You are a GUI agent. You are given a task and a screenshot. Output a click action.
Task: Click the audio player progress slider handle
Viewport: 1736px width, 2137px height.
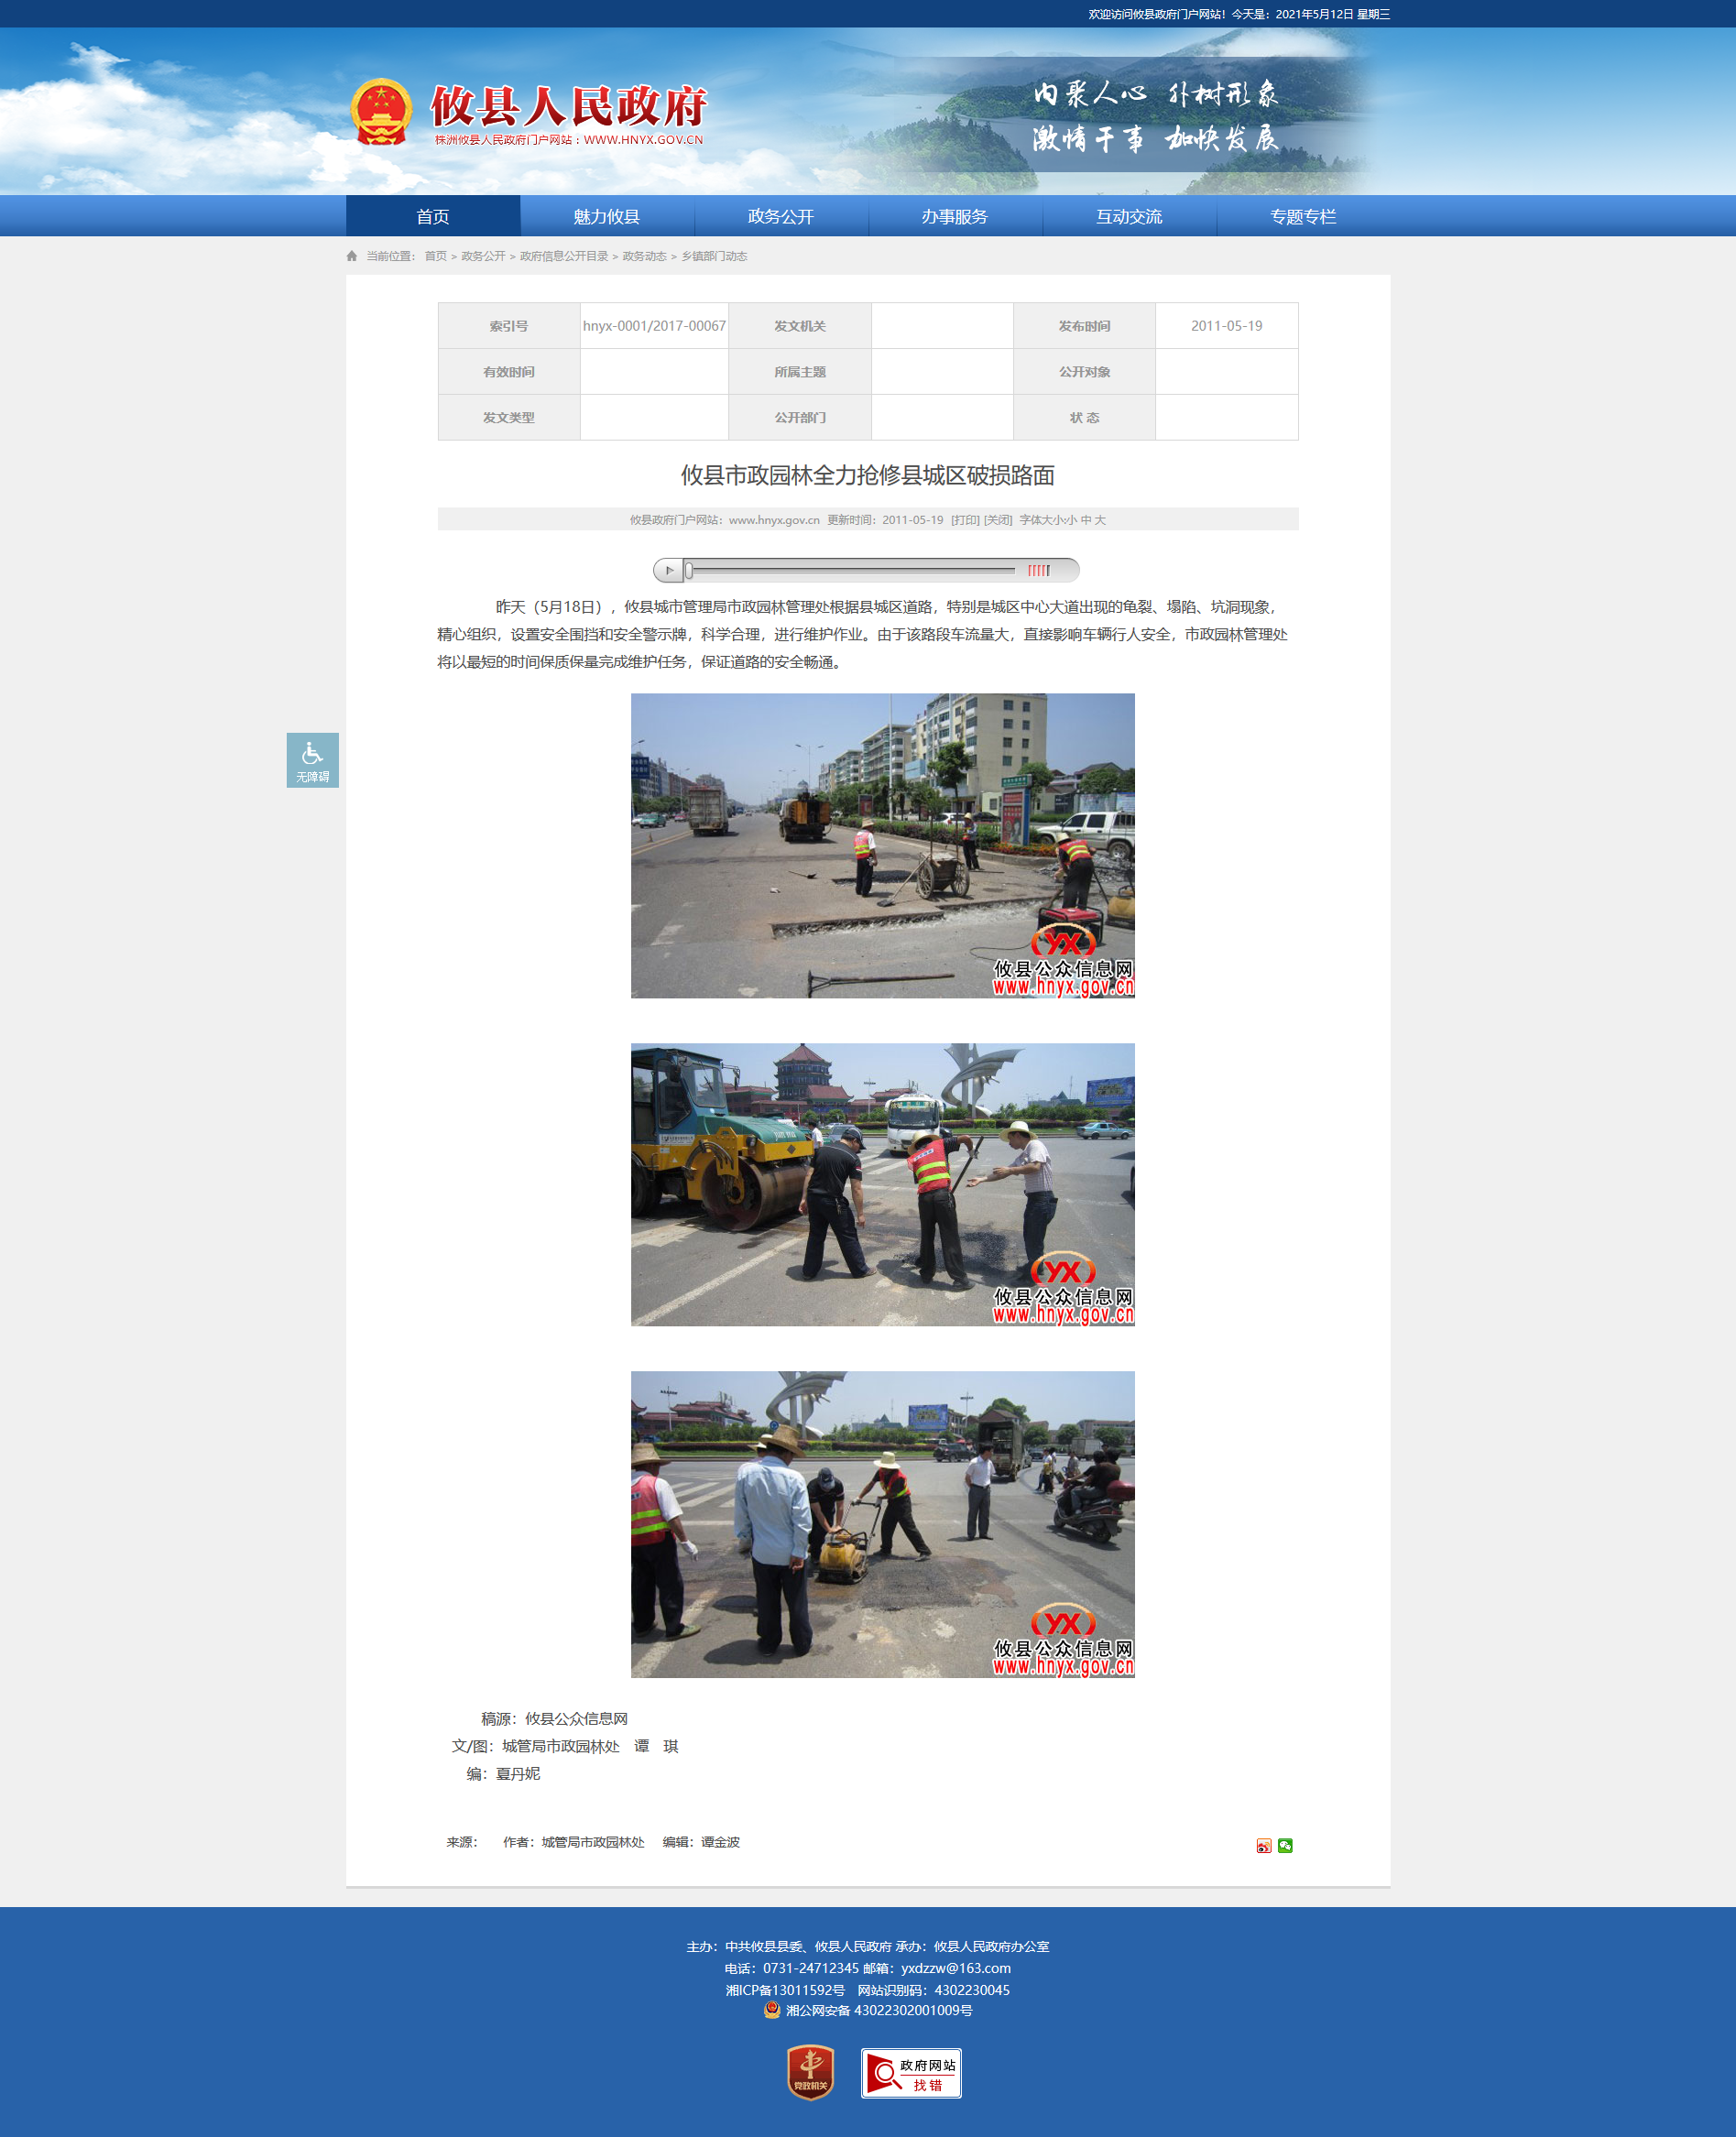689,571
